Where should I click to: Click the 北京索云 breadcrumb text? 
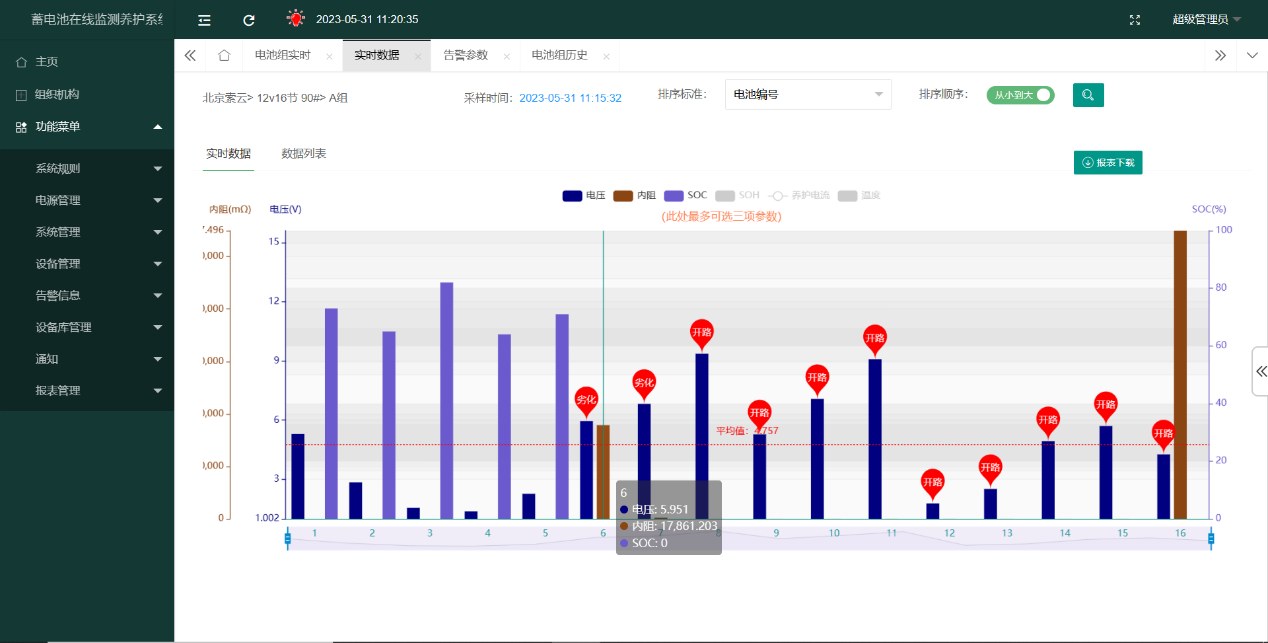coord(226,98)
